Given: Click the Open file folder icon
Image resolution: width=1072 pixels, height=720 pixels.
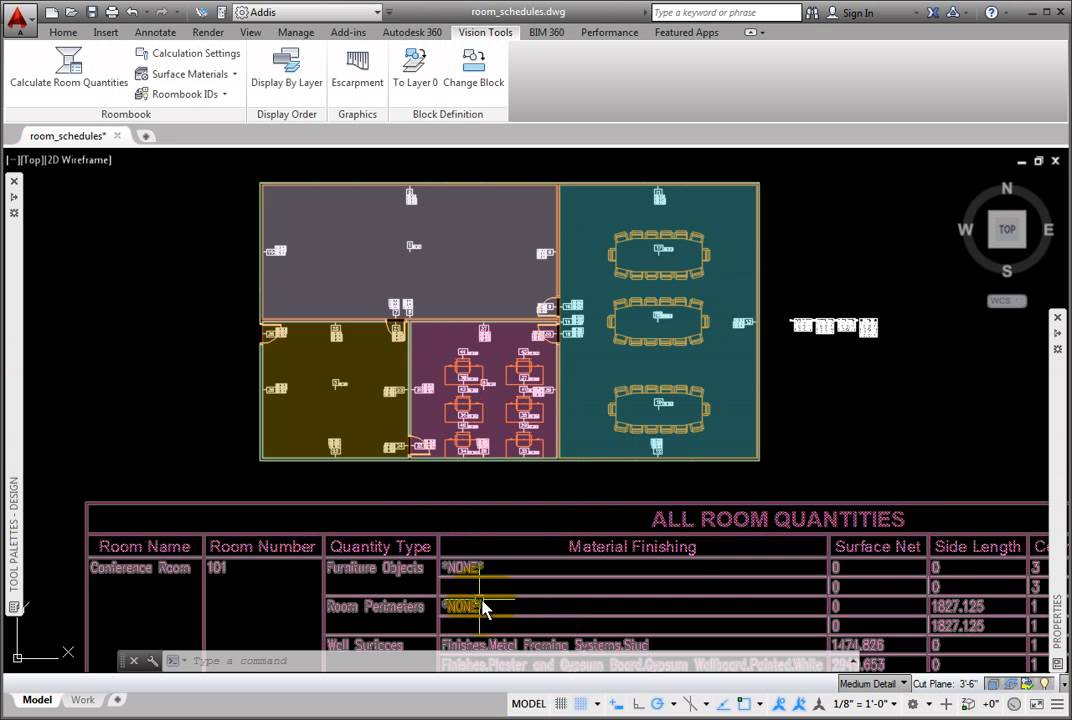Looking at the screenshot, I should [x=71, y=12].
